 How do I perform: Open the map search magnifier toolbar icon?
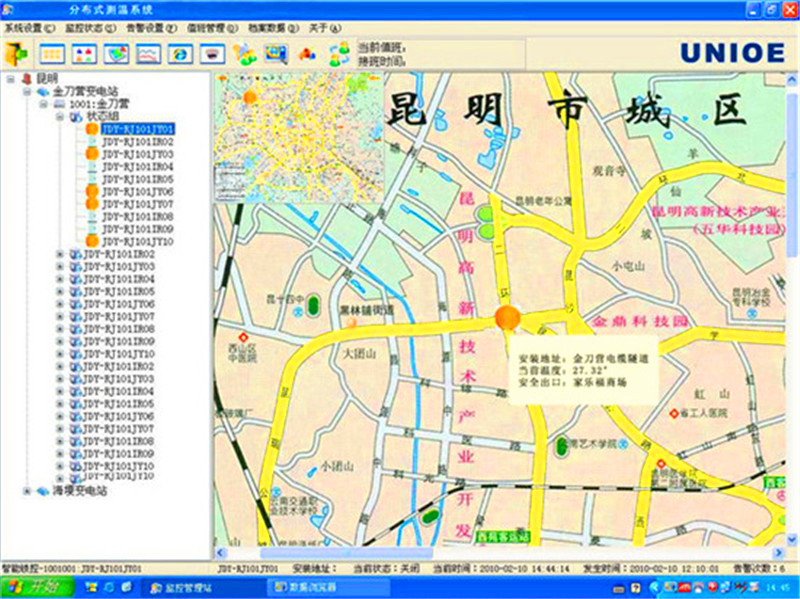(275, 52)
